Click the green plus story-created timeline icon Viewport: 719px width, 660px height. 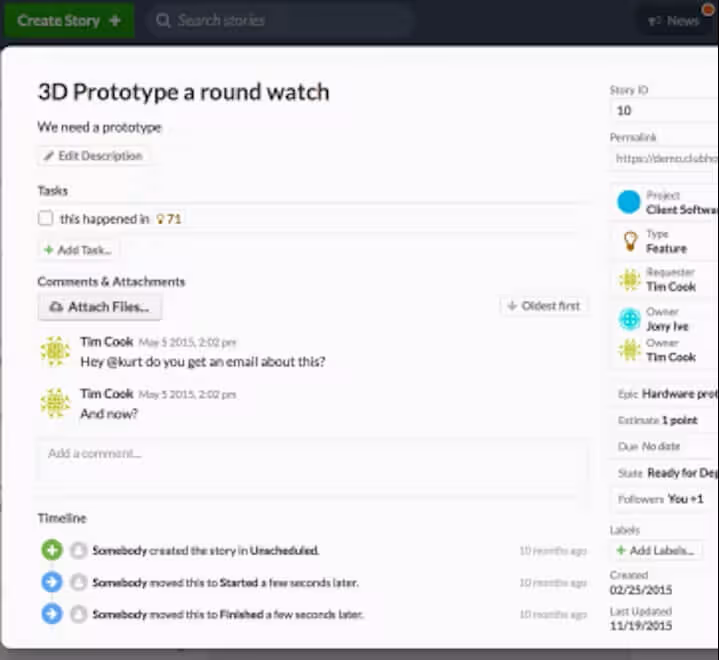pos(52,550)
